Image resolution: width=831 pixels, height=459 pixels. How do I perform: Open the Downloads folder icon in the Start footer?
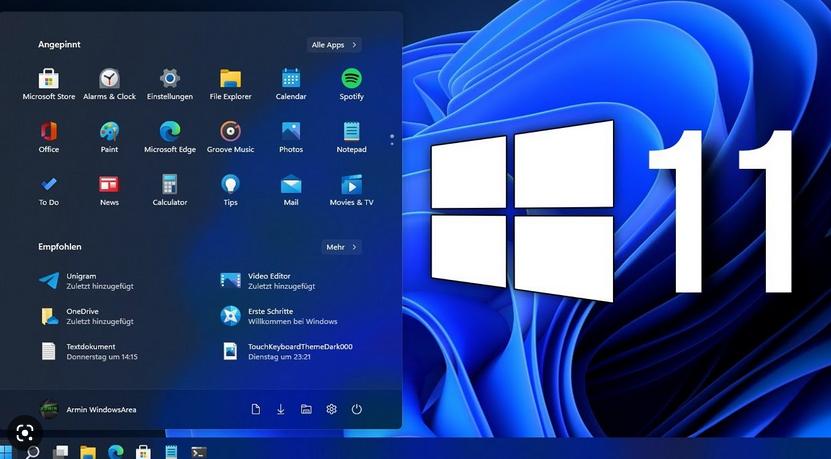click(x=281, y=409)
